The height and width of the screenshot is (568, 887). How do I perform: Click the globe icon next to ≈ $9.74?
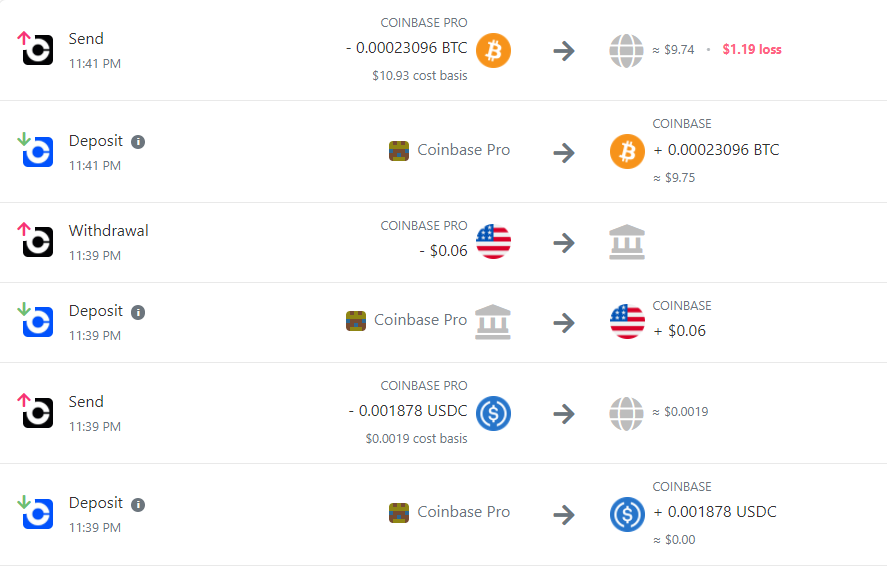(x=626, y=51)
